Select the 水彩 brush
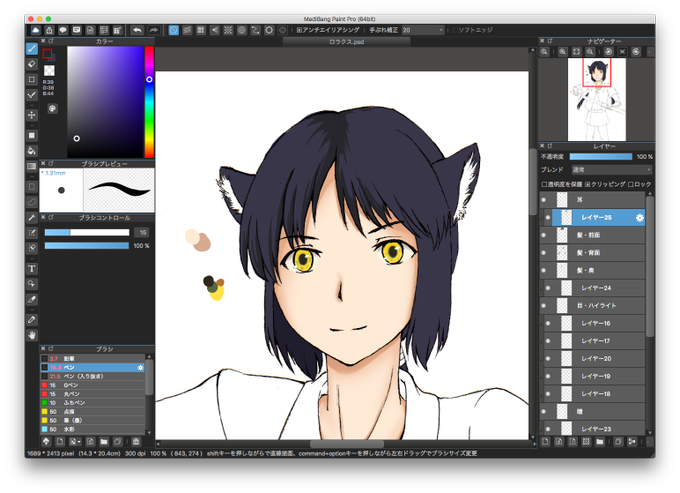 click(x=92, y=429)
